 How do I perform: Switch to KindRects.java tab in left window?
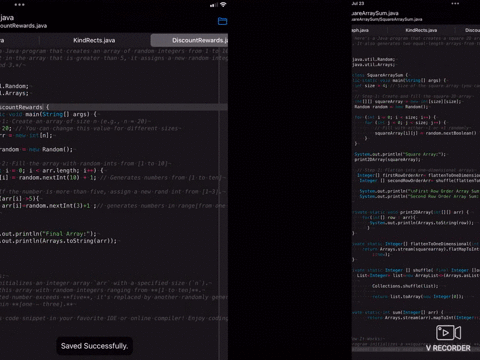point(94,40)
